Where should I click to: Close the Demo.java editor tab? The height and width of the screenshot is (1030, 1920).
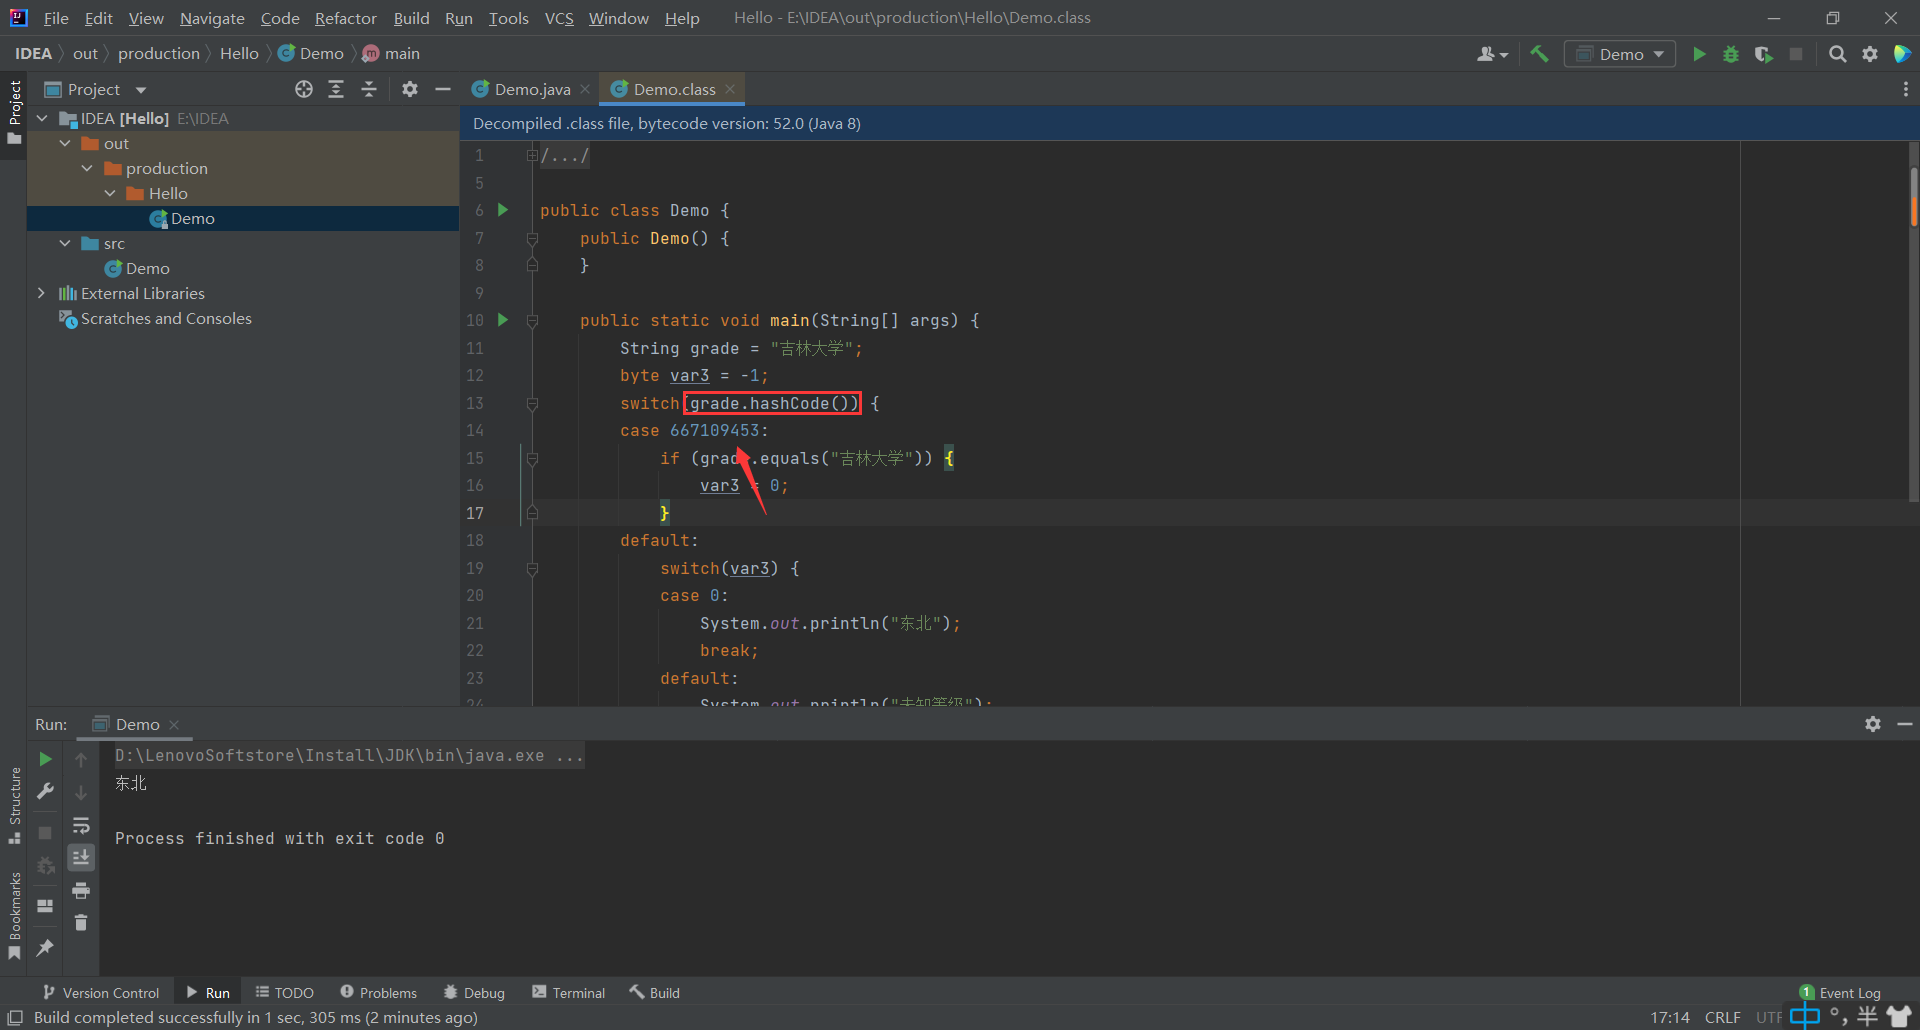pyautogui.click(x=585, y=89)
